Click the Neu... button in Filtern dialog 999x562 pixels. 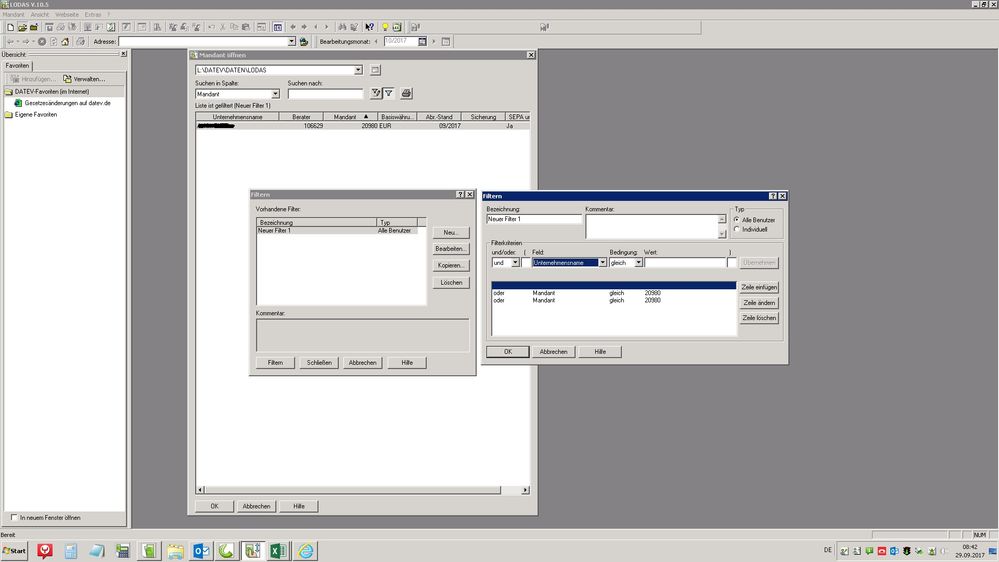tap(451, 233)
